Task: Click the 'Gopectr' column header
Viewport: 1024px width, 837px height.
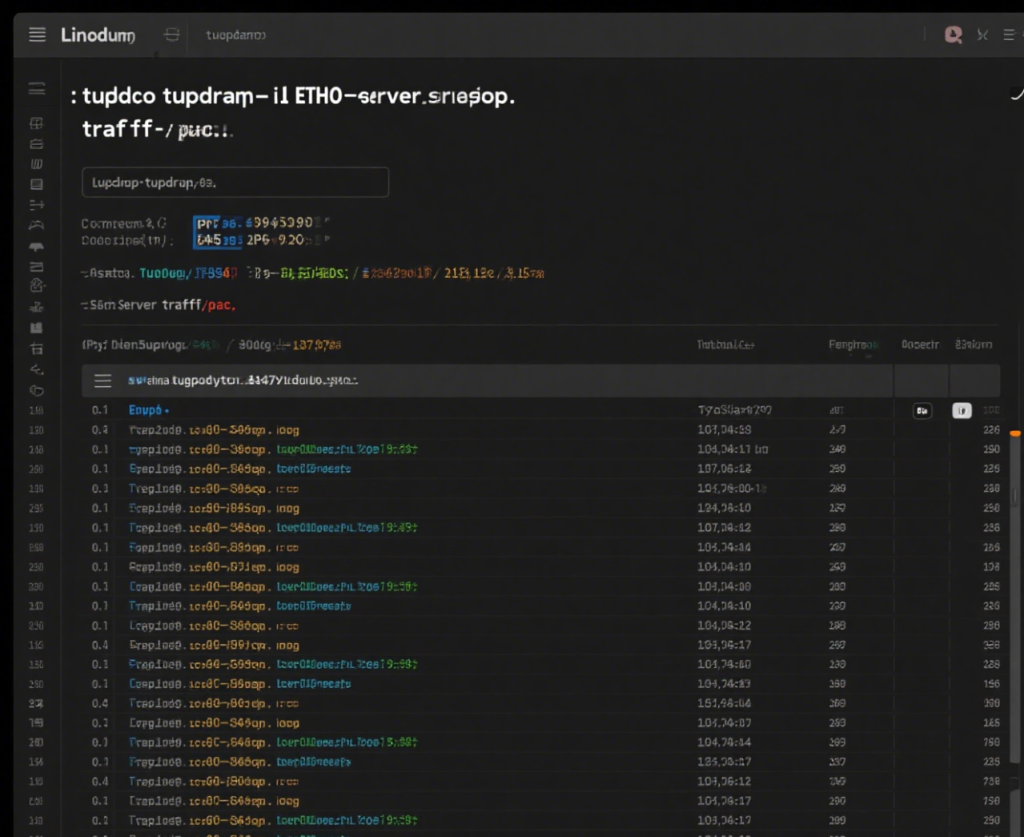Action: pyautogui.click(x=920, y=345)
